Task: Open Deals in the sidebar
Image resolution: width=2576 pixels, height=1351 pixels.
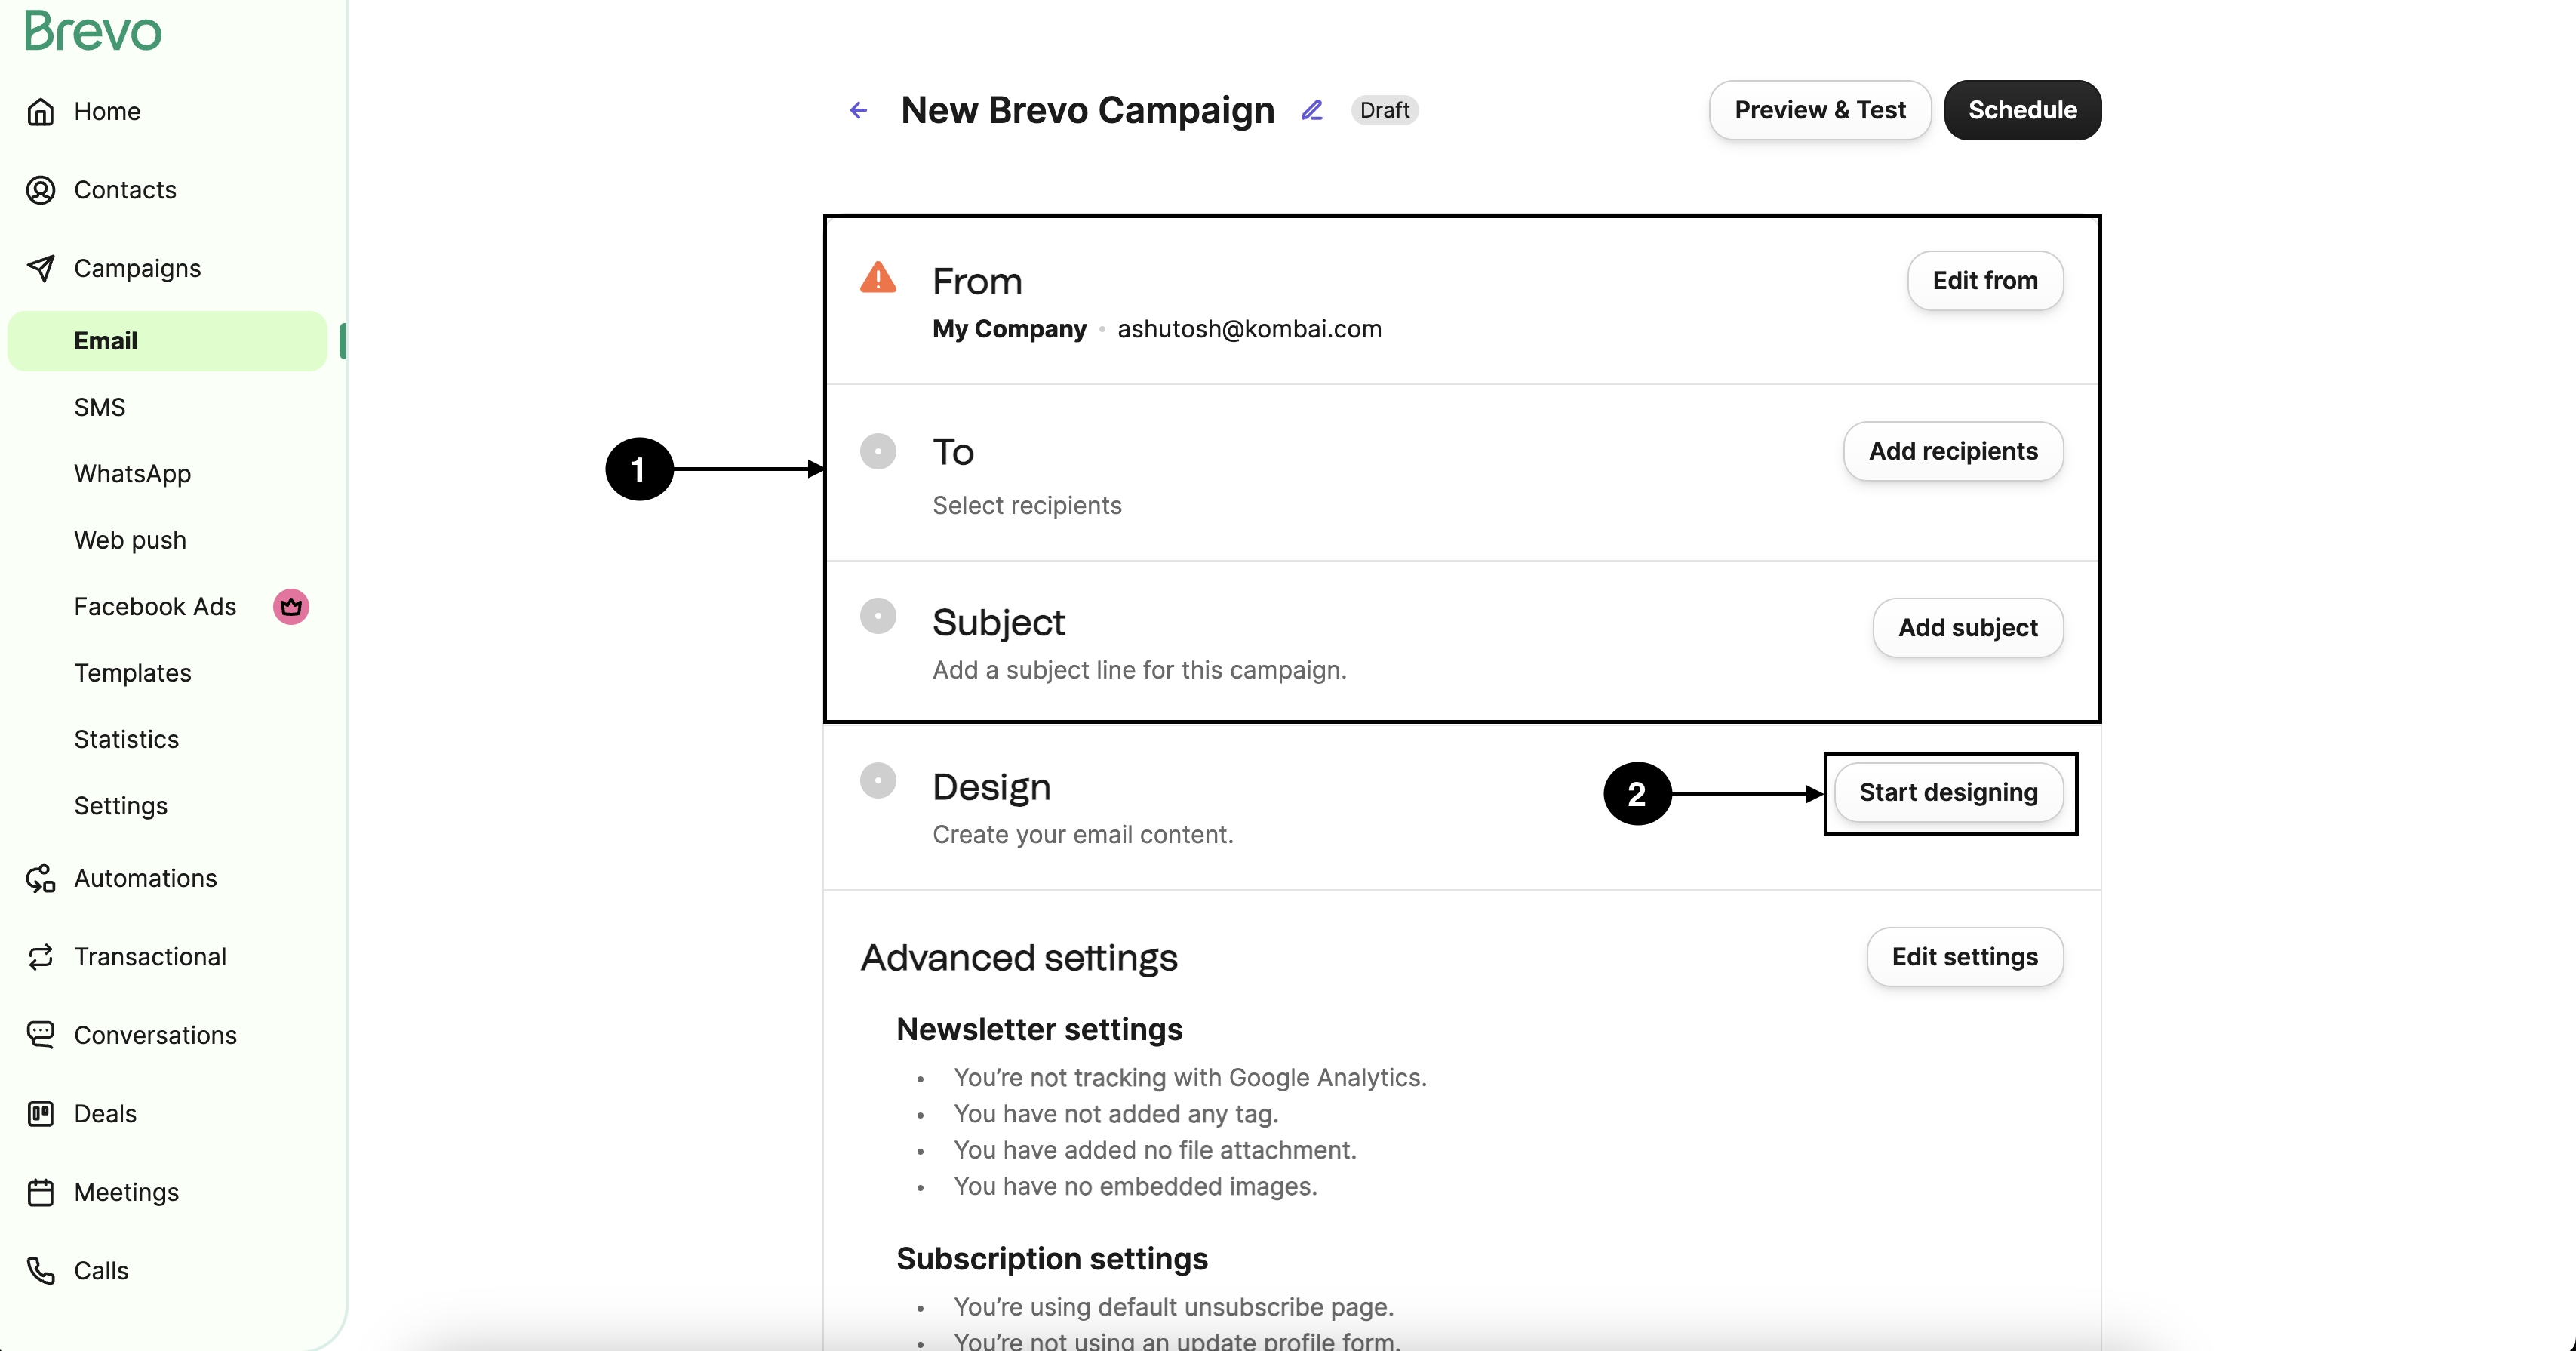Action: tap(105, 1114)
